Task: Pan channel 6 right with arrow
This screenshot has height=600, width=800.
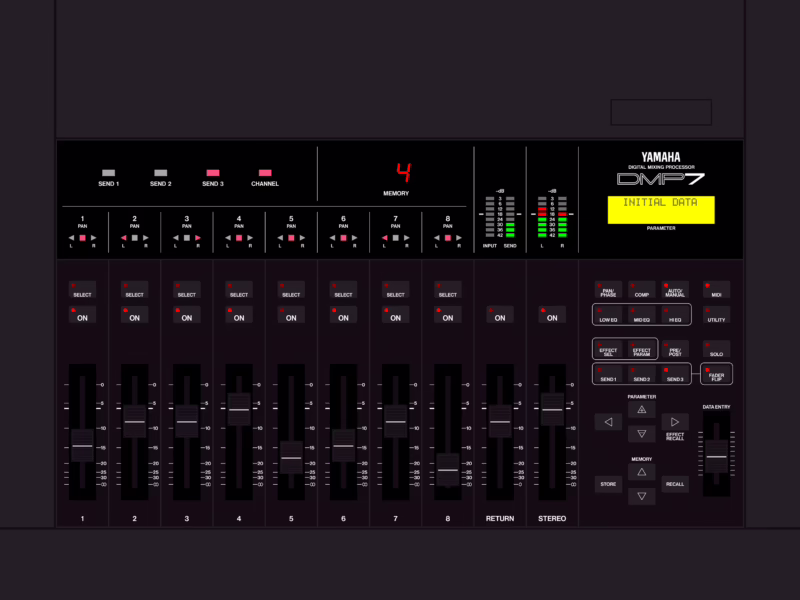Action: 355,238
